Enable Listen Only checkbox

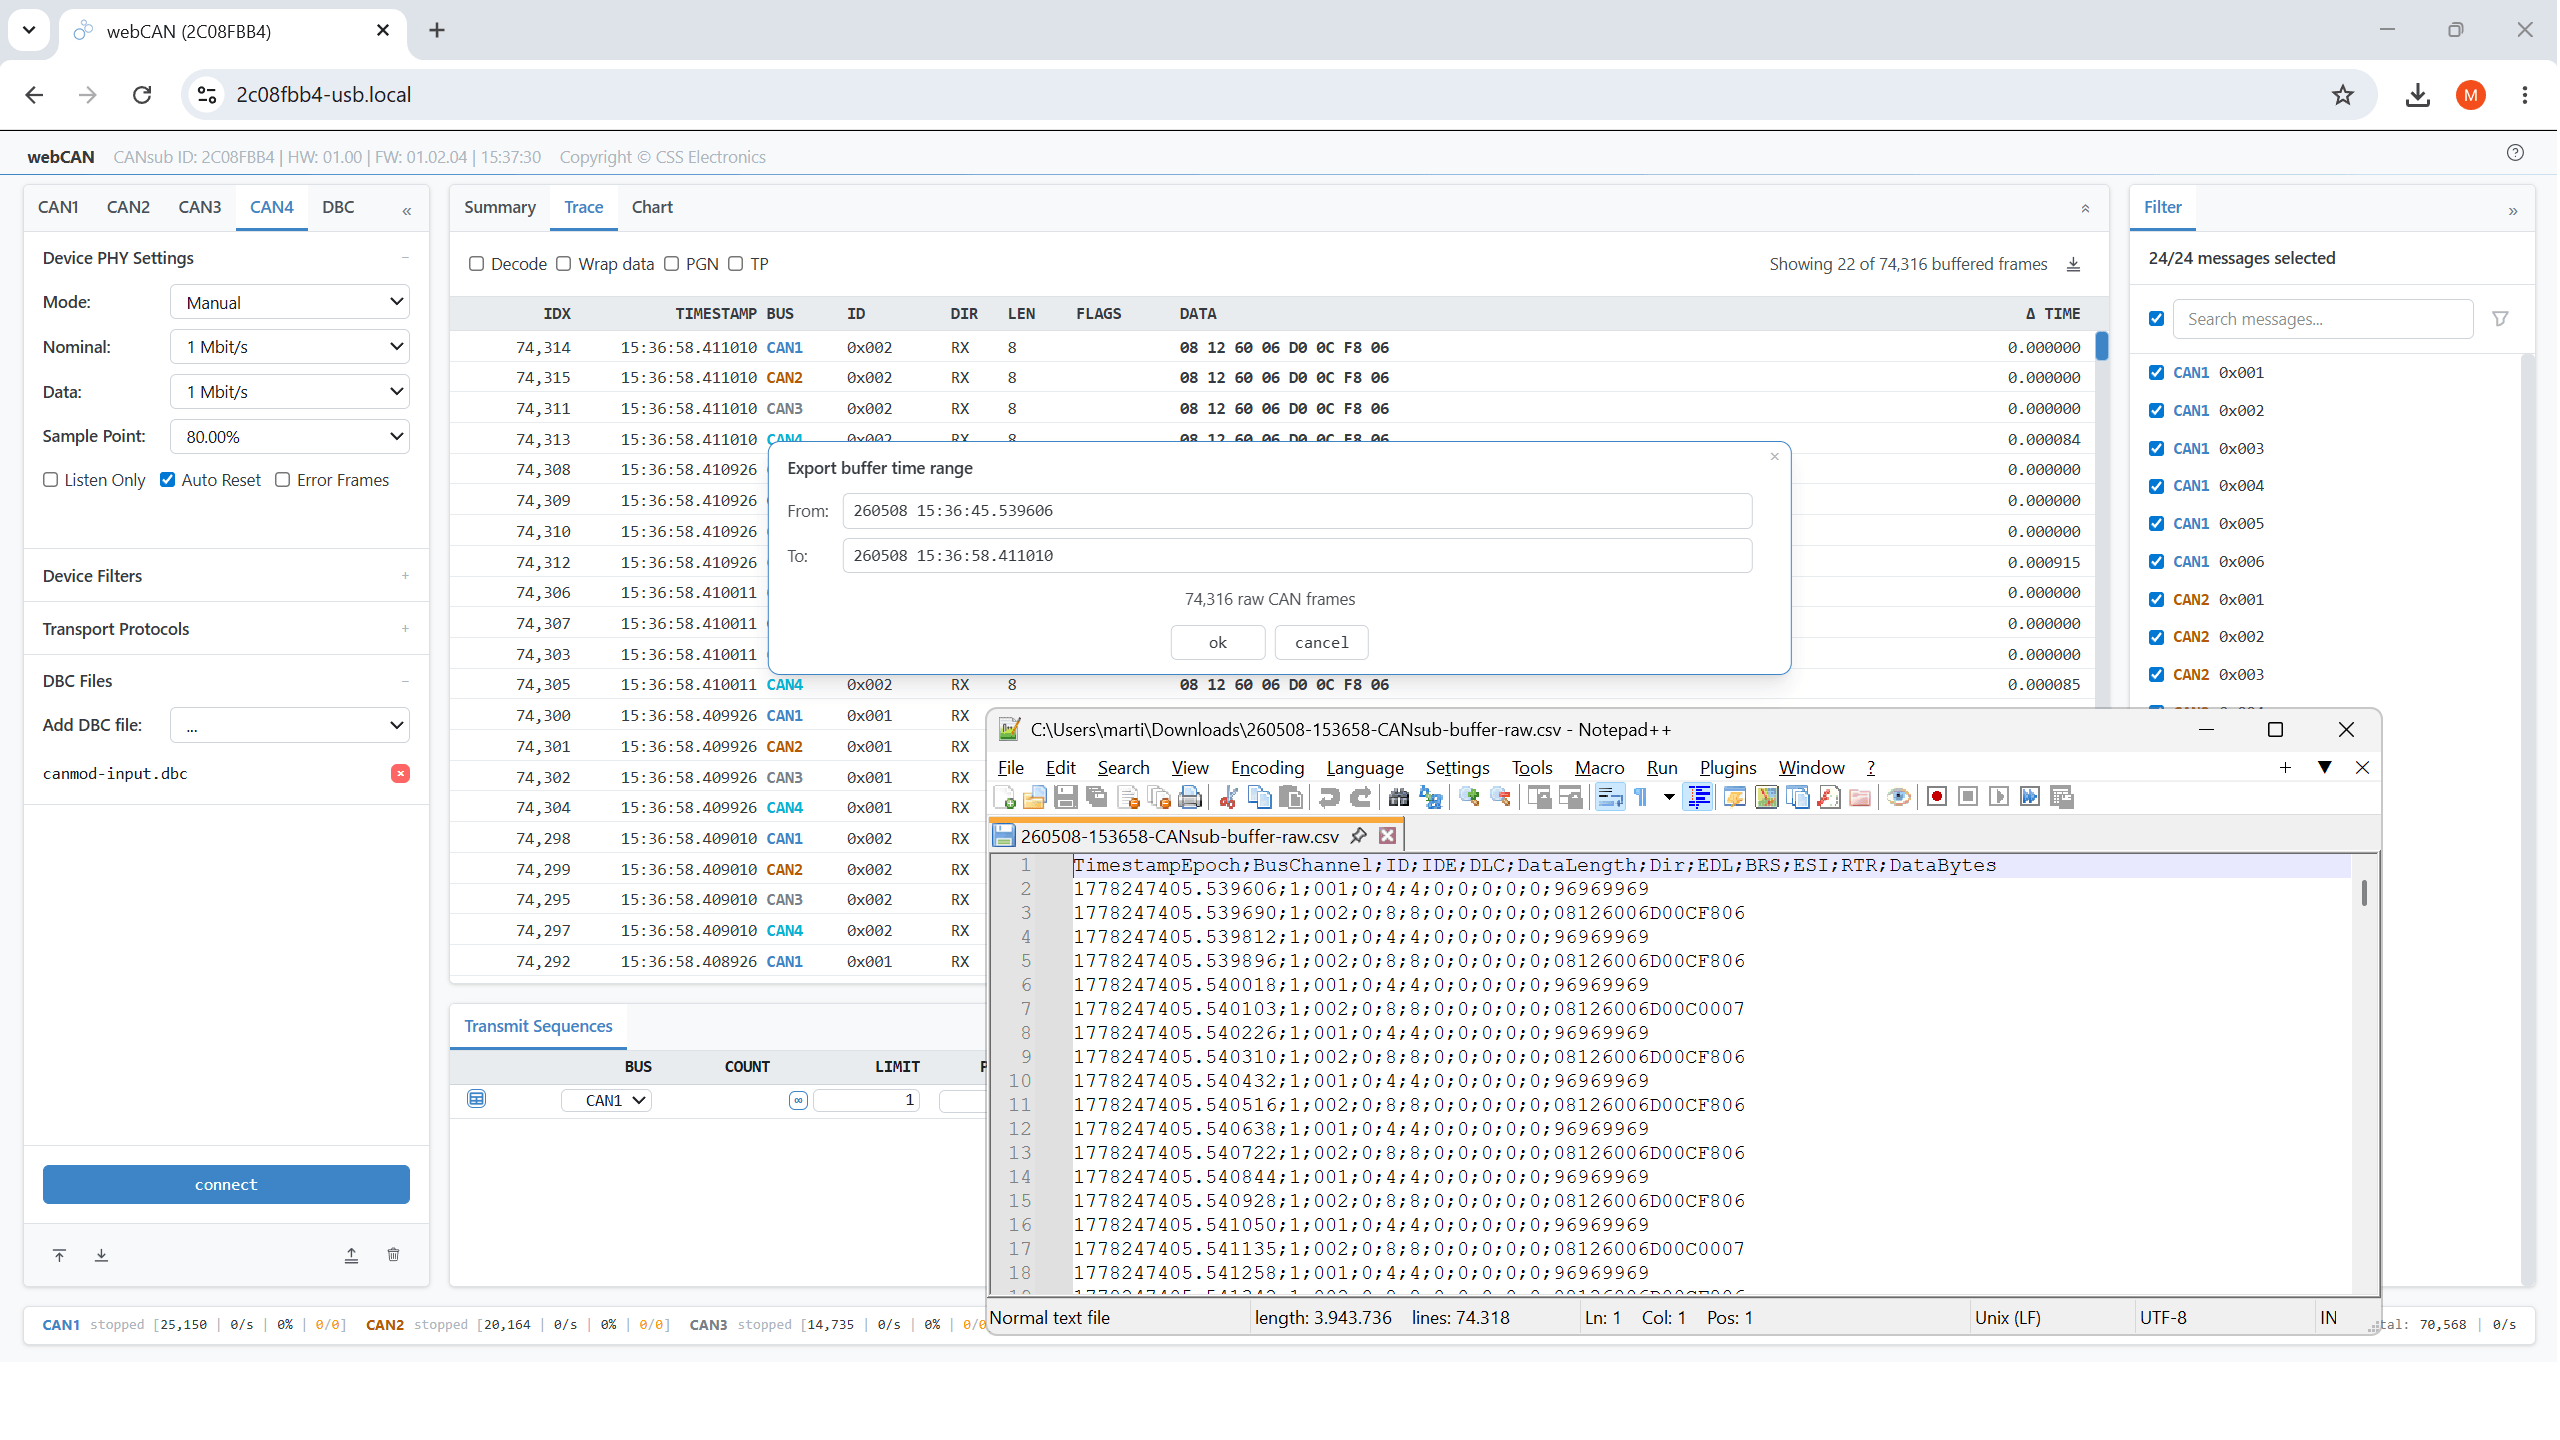click(51, 480)
